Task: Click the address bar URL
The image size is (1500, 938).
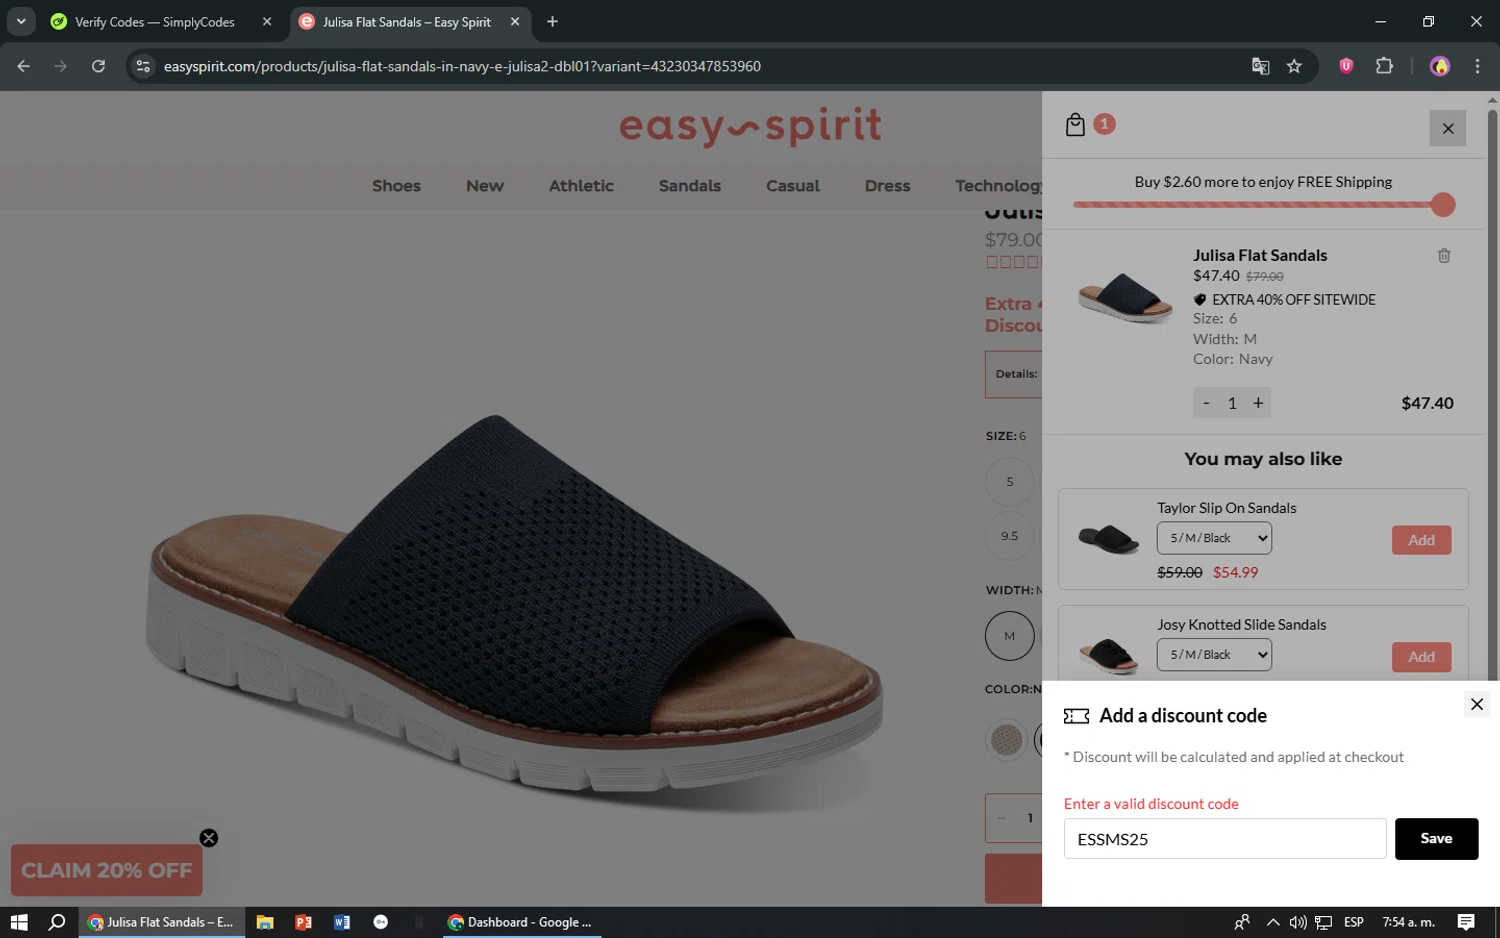Action: click(462, 66)
